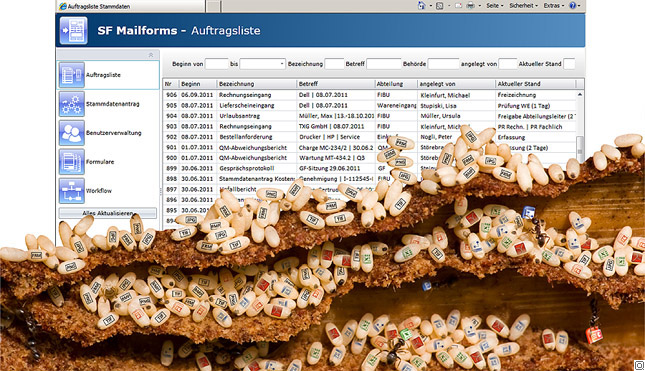The image size is (645, 371).
Task: Click the SF Mailforms logo icon
Action: (73, 30)
